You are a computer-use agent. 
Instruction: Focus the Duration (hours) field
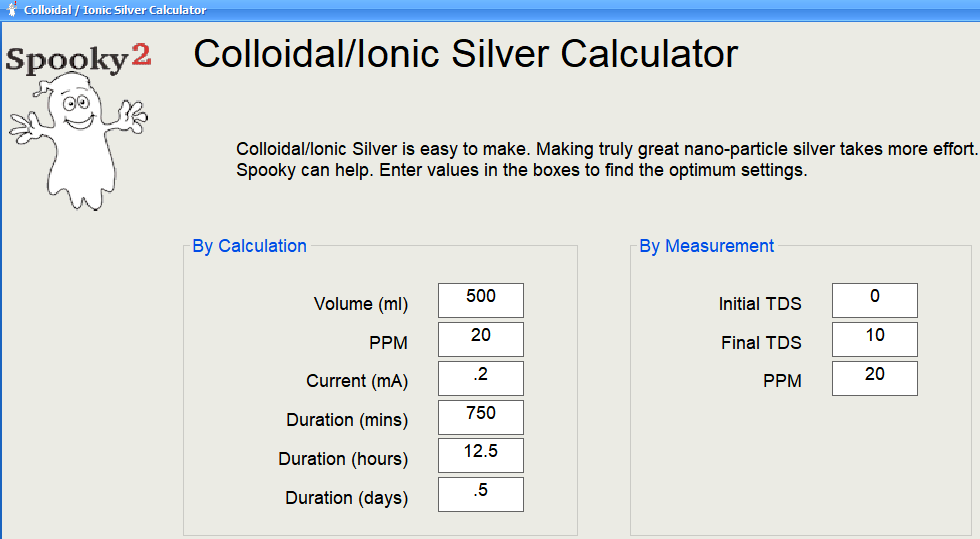(480, 456)
